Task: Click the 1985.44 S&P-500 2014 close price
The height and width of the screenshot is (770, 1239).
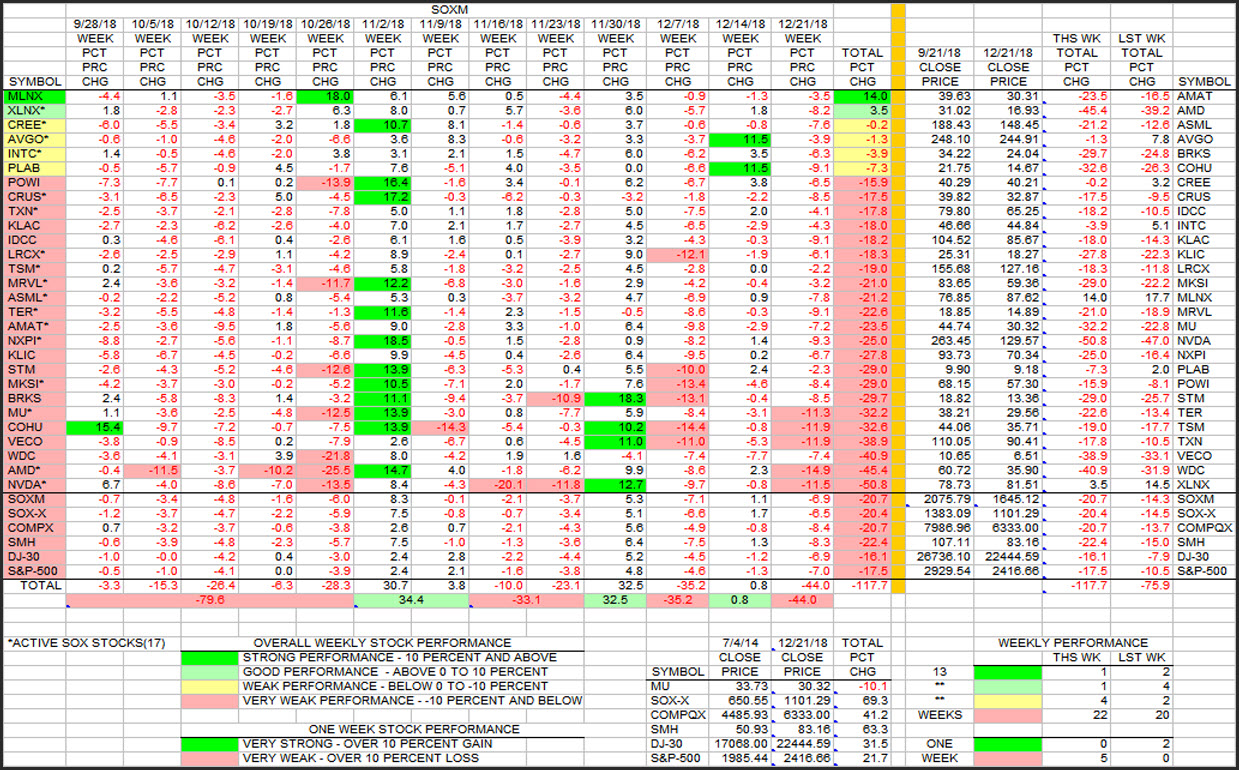Action: (x=740, y=758)
